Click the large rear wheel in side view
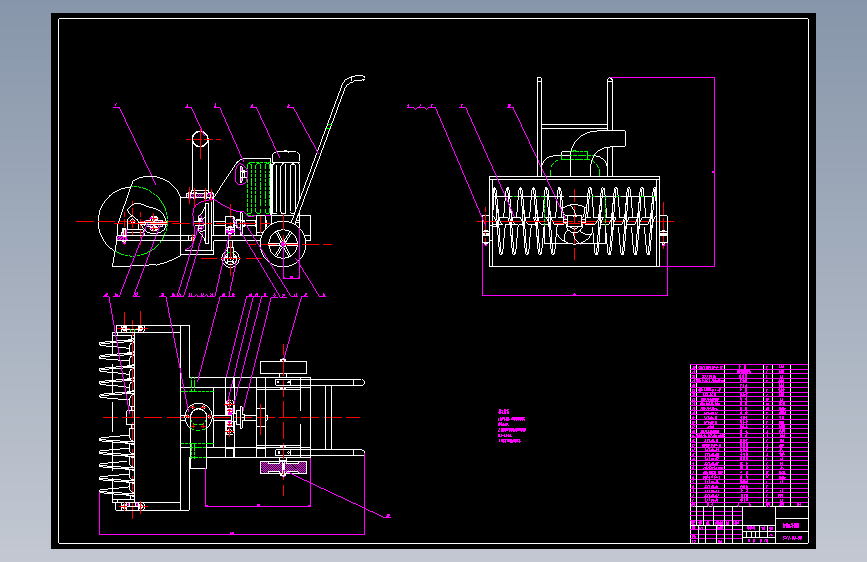Screen dimensions: 867x562 click(x=284, y=244)
